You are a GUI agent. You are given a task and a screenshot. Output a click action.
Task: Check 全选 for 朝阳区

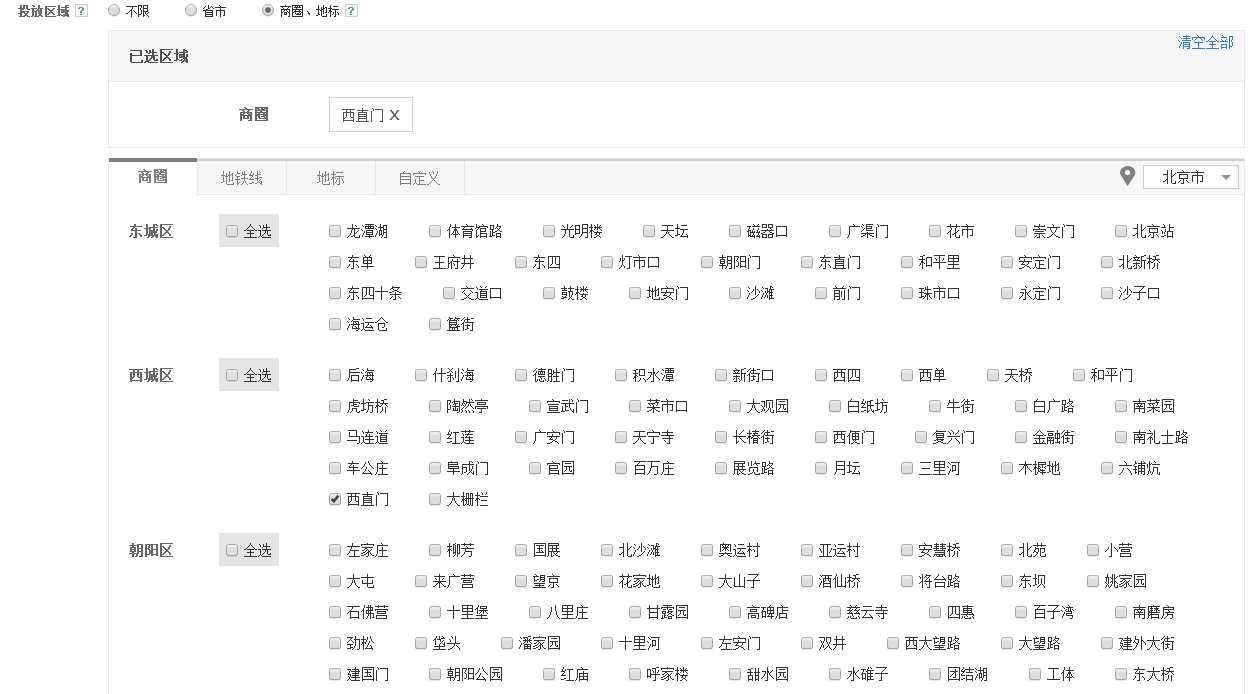232,550
